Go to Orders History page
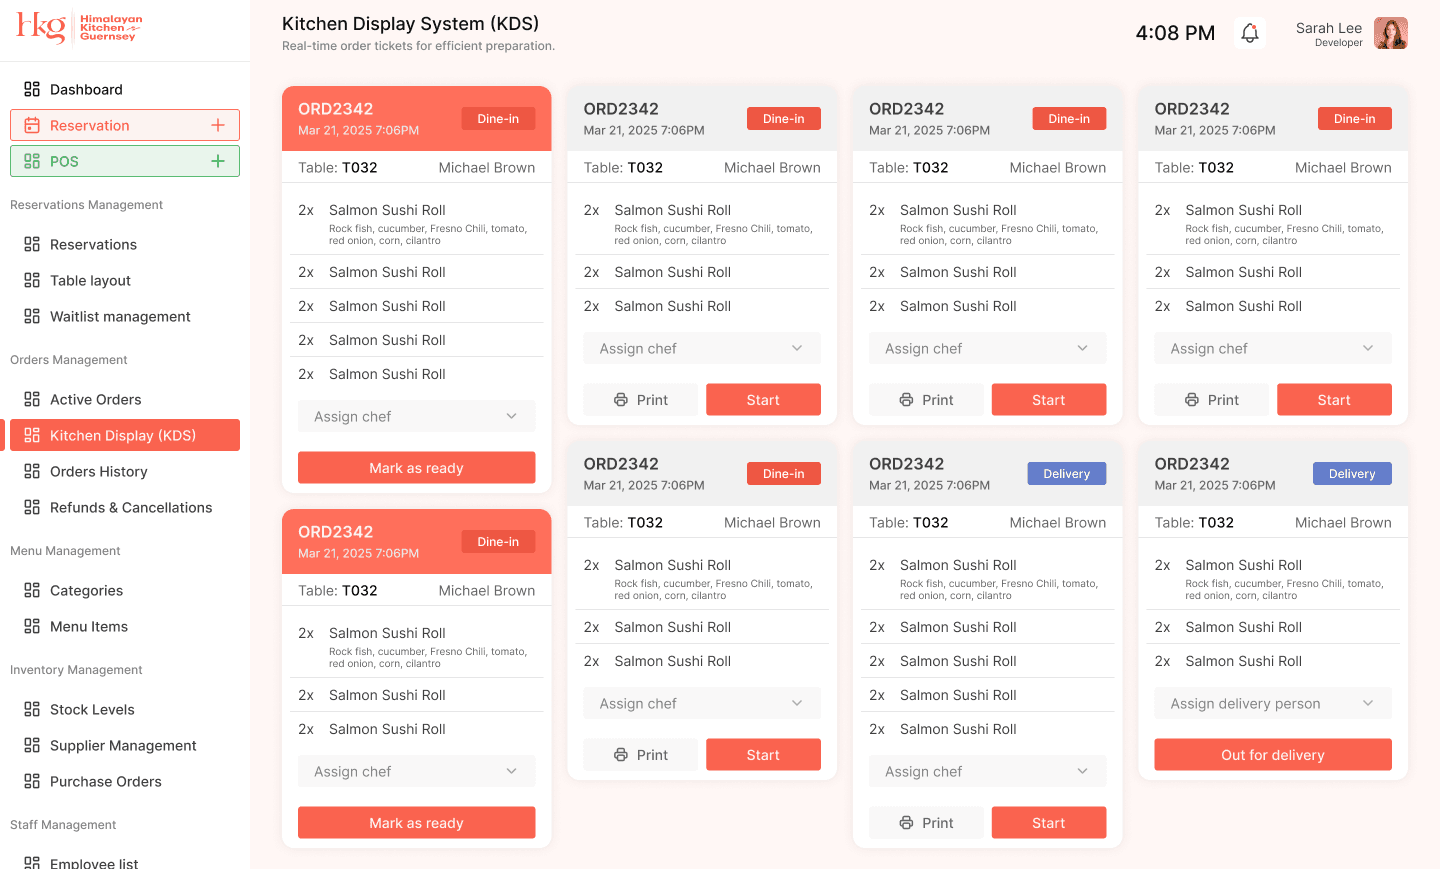The height and width of the screenshot is (869, 1440). pos(99,471)
